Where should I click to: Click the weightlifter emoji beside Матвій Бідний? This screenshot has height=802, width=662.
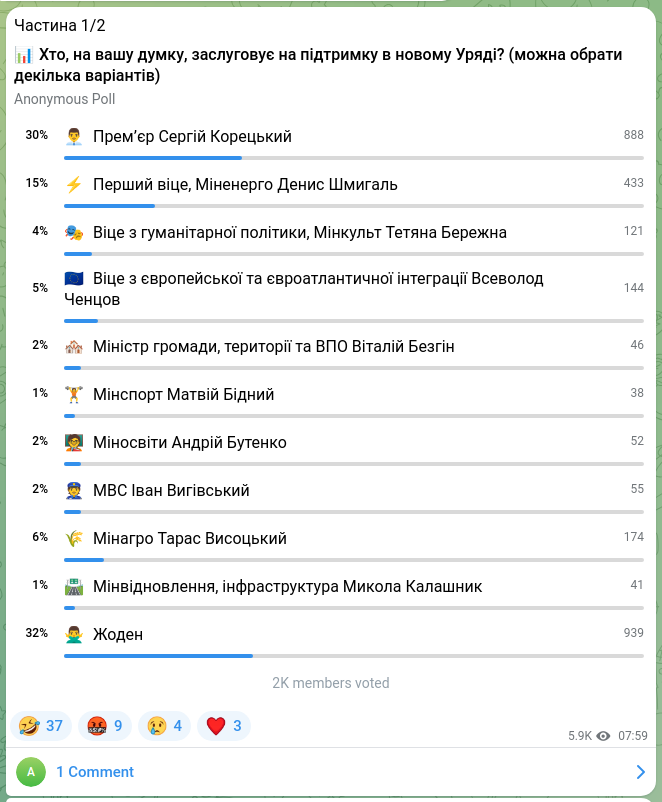coord(74,395)
